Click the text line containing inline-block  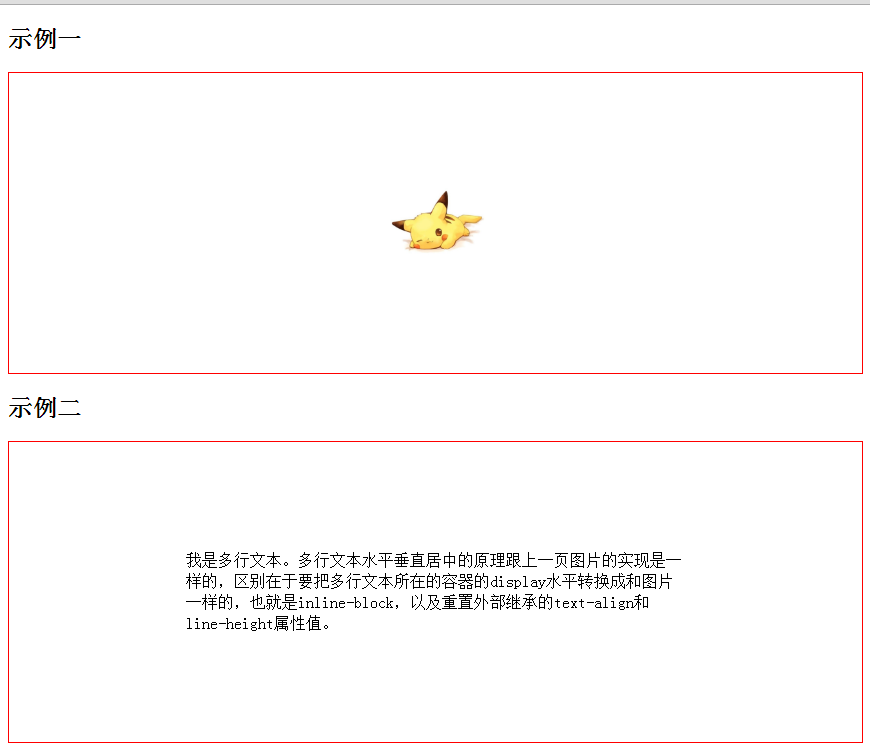(x=417, y=602)
